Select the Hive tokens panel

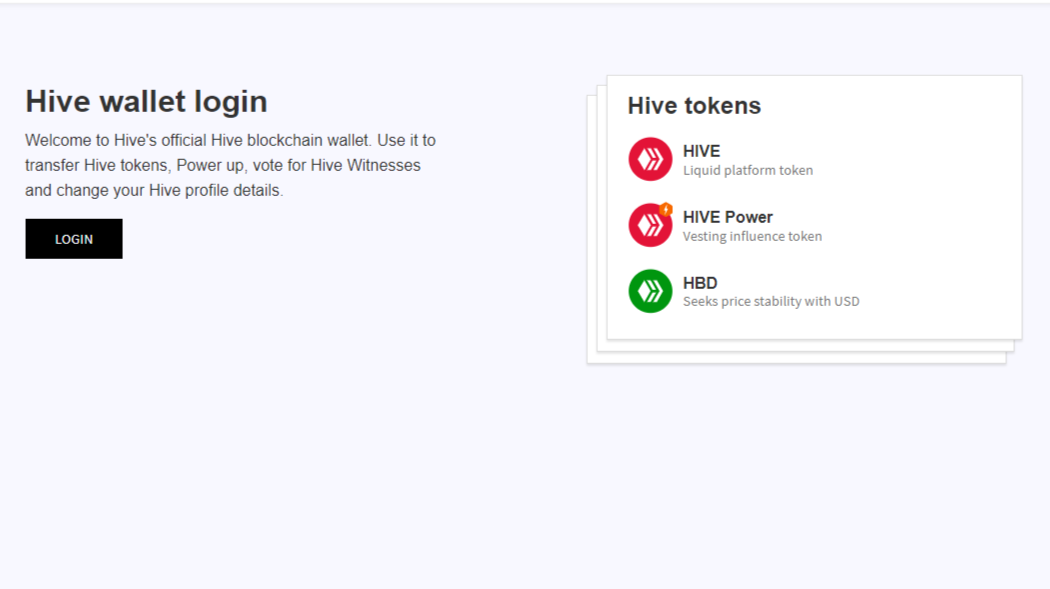coord(813,207)
